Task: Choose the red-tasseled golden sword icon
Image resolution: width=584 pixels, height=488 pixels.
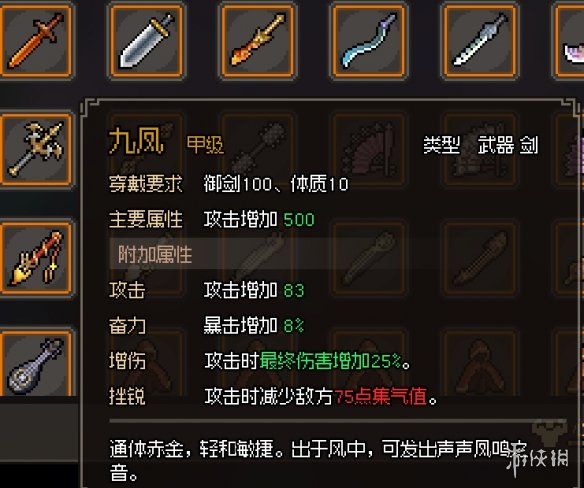Action: coord(36,258)
